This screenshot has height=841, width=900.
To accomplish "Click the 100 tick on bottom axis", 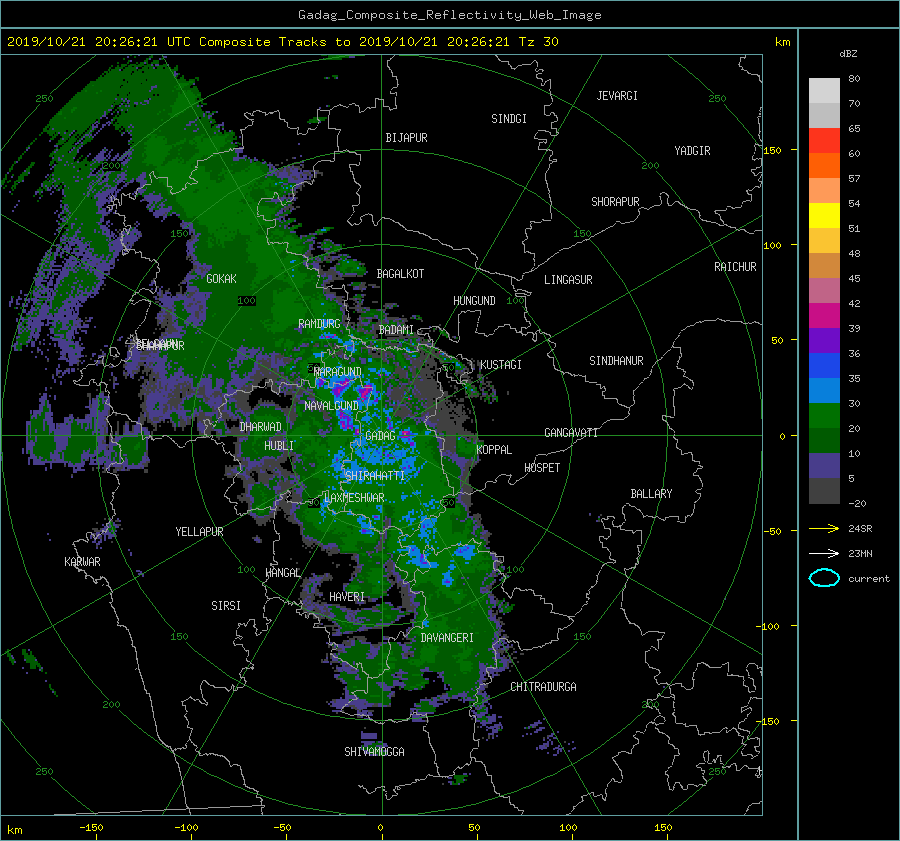I will click(x=568, y=827).
